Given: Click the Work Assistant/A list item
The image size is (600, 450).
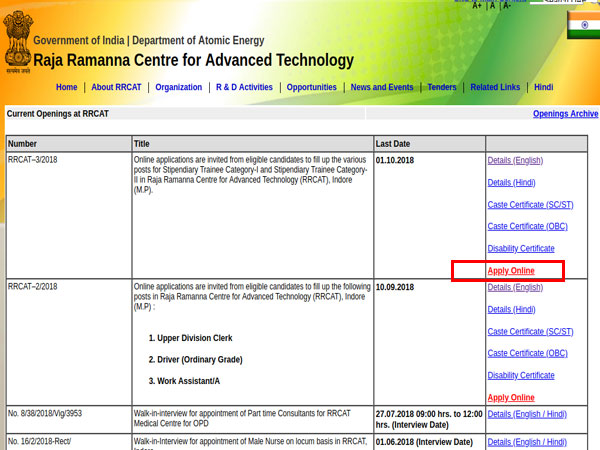Looking at the screenshot, I should [184, 381].
